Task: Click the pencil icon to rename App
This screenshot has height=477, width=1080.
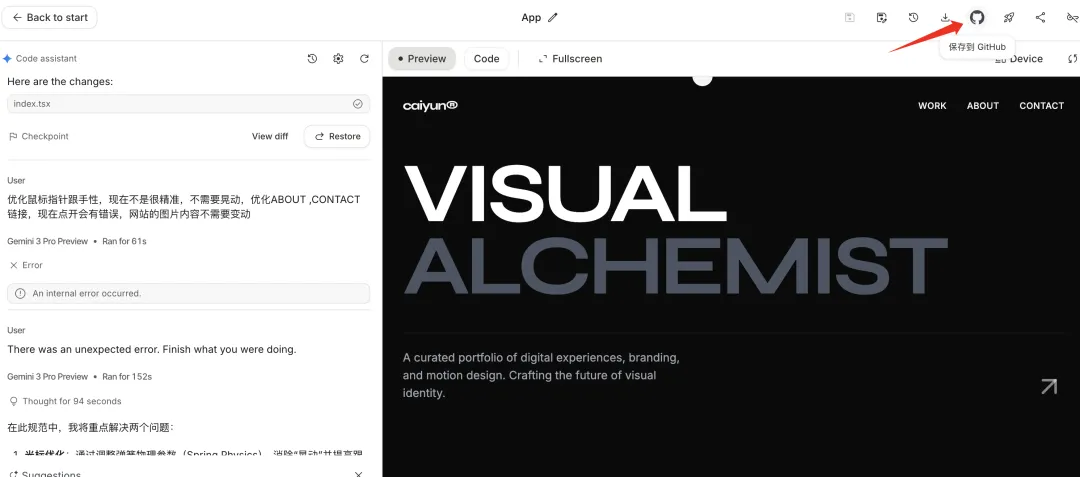Action: pyautogui.click(x=553, y=17)
